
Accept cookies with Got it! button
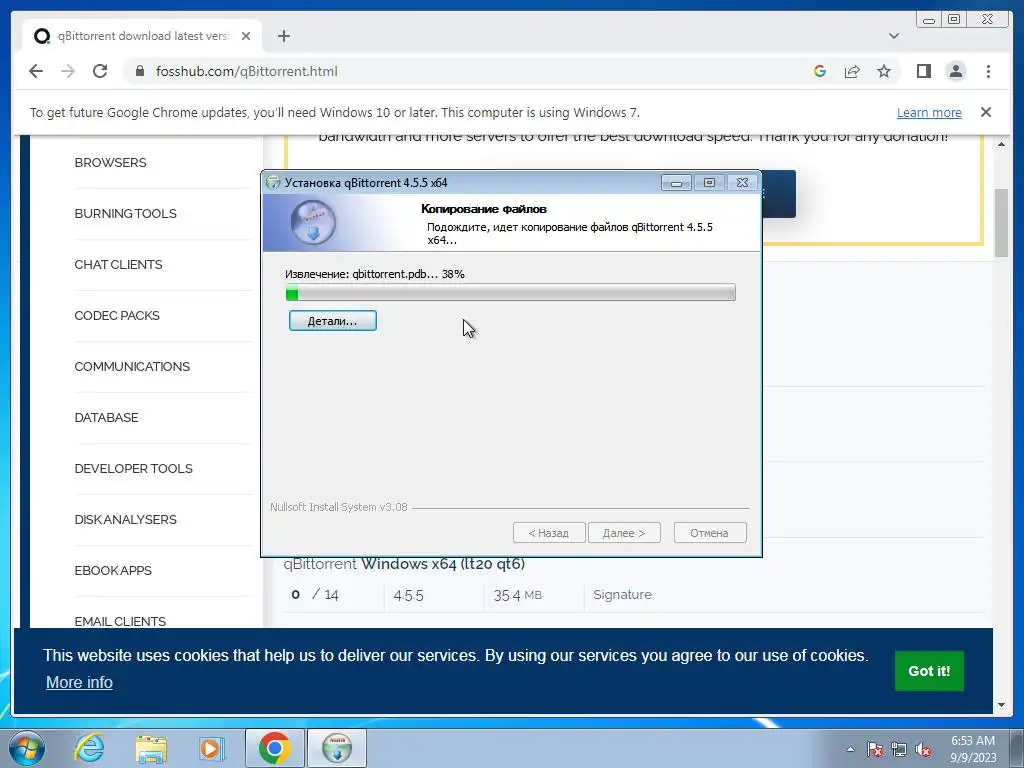click(929, 671)
